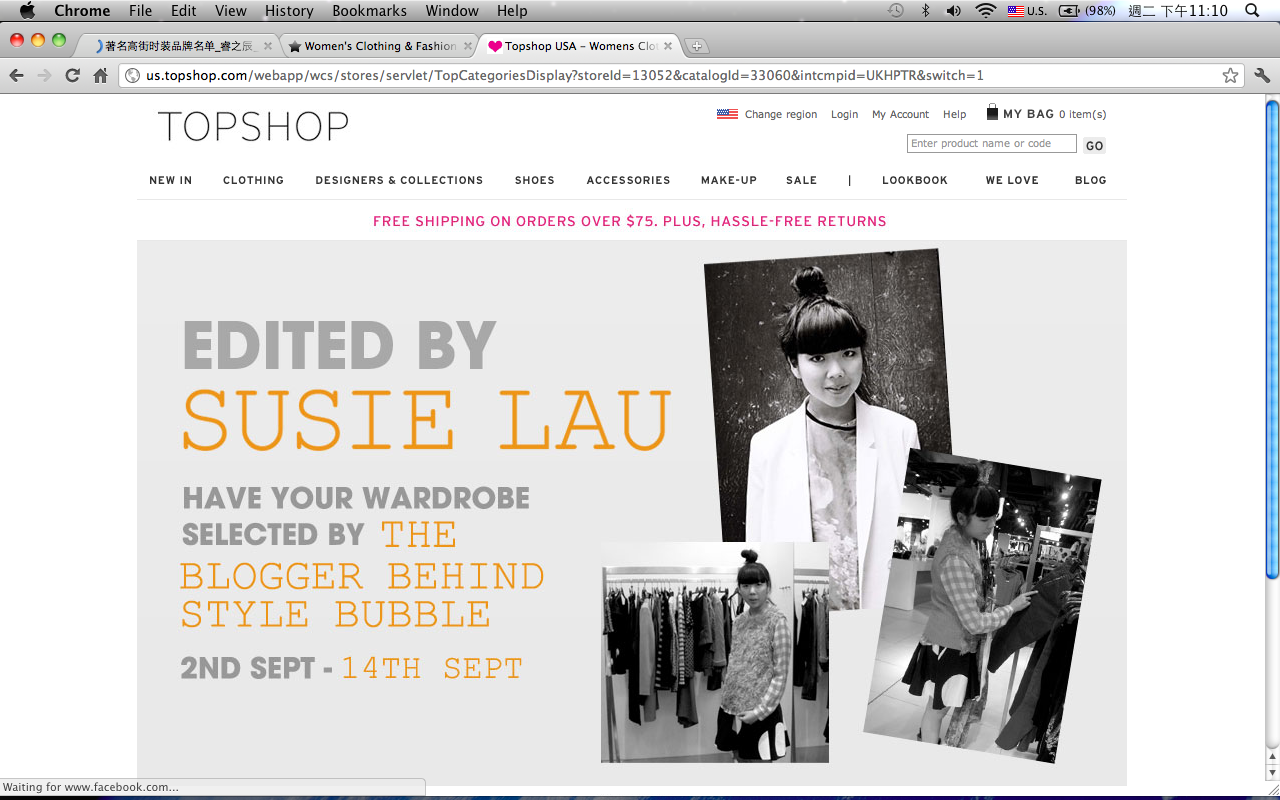Click the US flag region icon
This screenshot has width=1280, height=800.
click(x=727, y=114)
